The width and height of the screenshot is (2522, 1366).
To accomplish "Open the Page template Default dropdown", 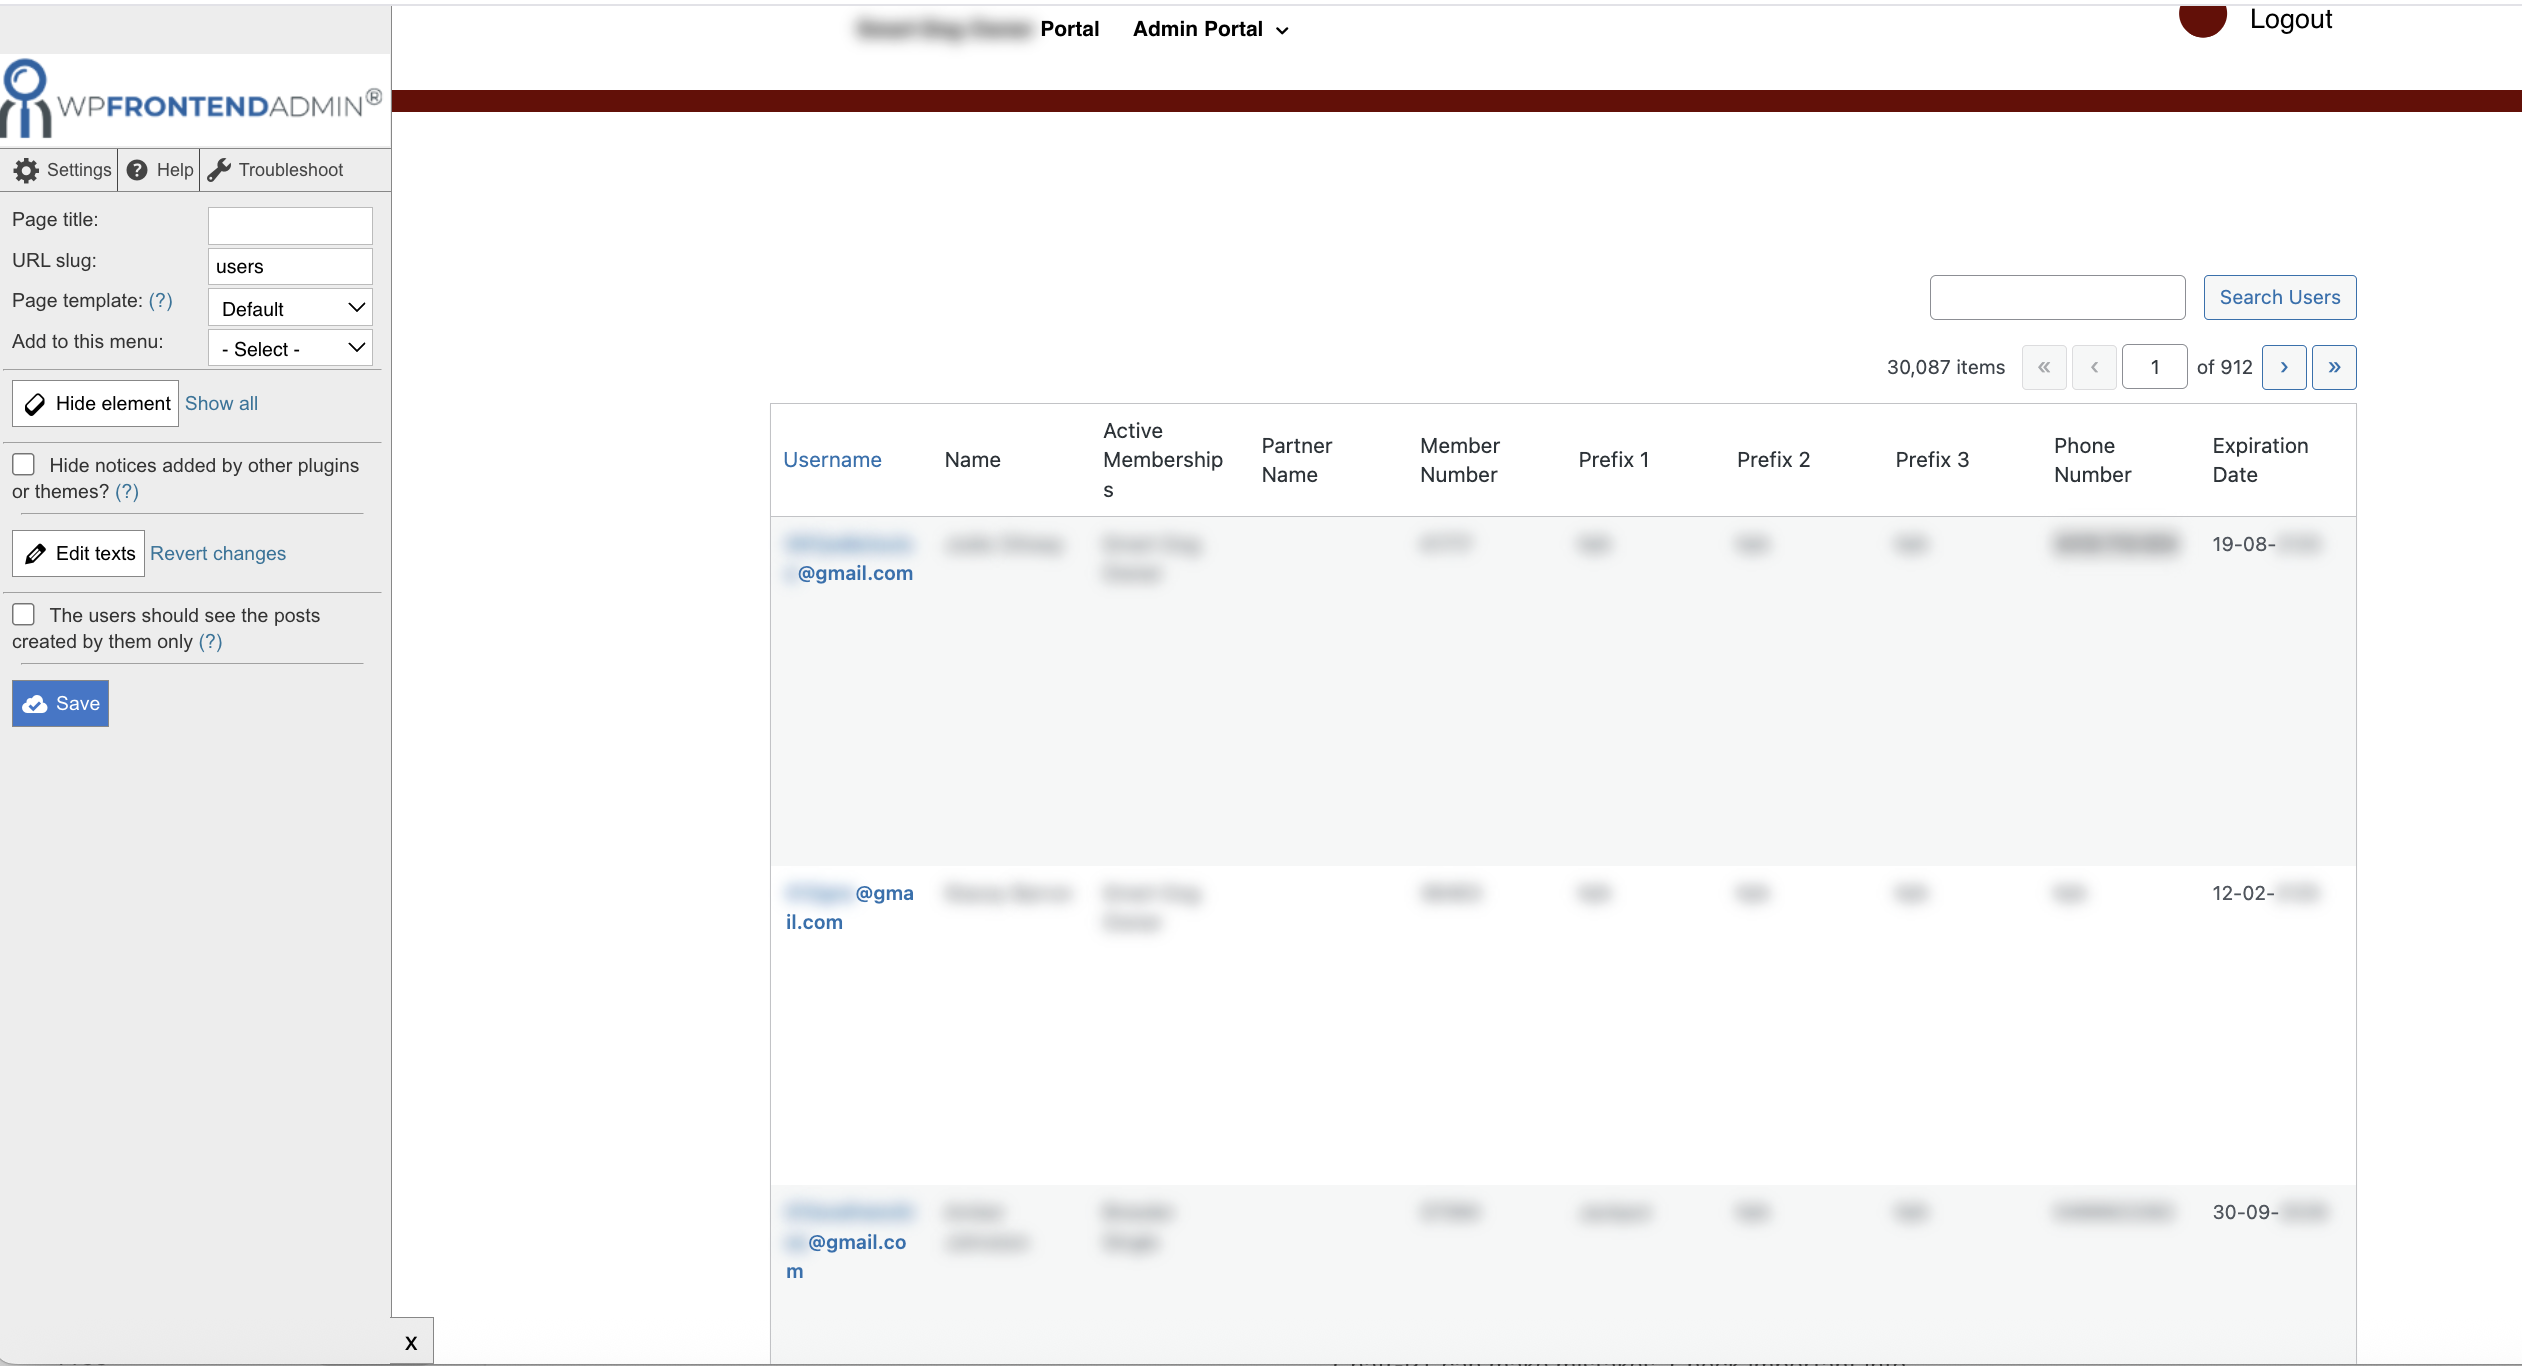I will click(x=290, y=308).
